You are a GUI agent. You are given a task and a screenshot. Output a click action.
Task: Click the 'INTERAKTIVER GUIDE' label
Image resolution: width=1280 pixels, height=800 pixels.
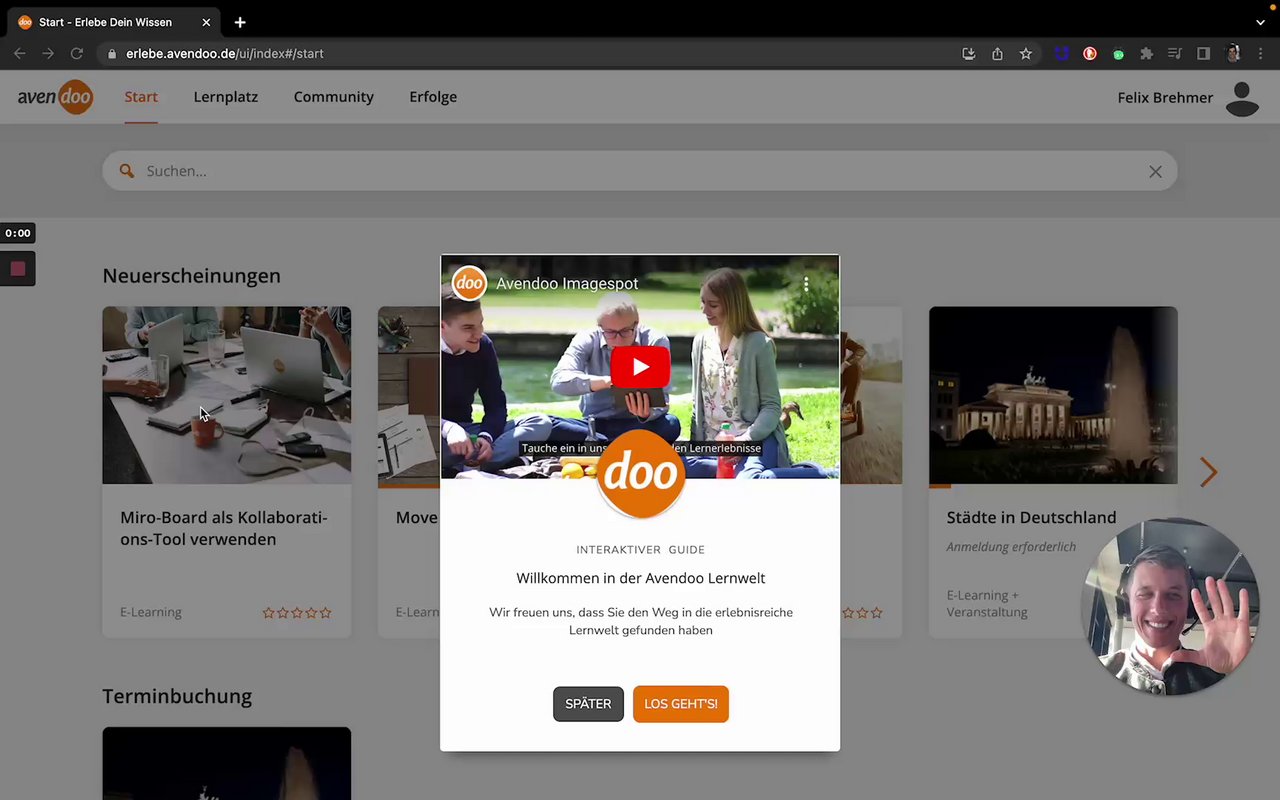click(641, 550)
